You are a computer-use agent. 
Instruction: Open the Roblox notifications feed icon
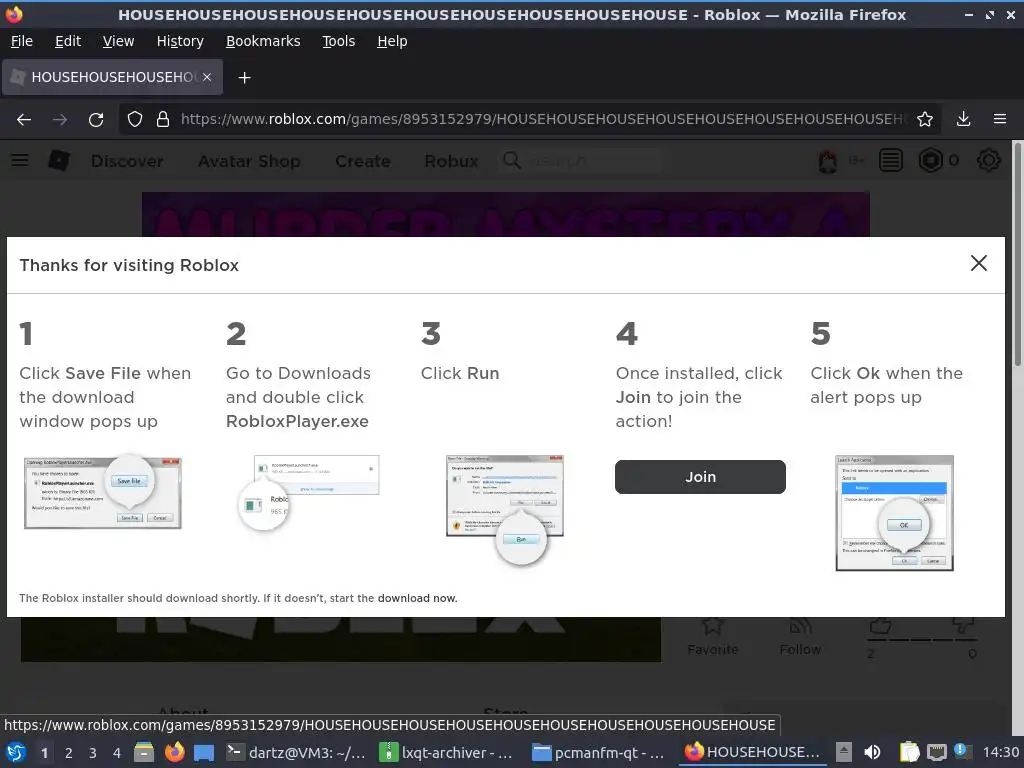coord(891,160)
